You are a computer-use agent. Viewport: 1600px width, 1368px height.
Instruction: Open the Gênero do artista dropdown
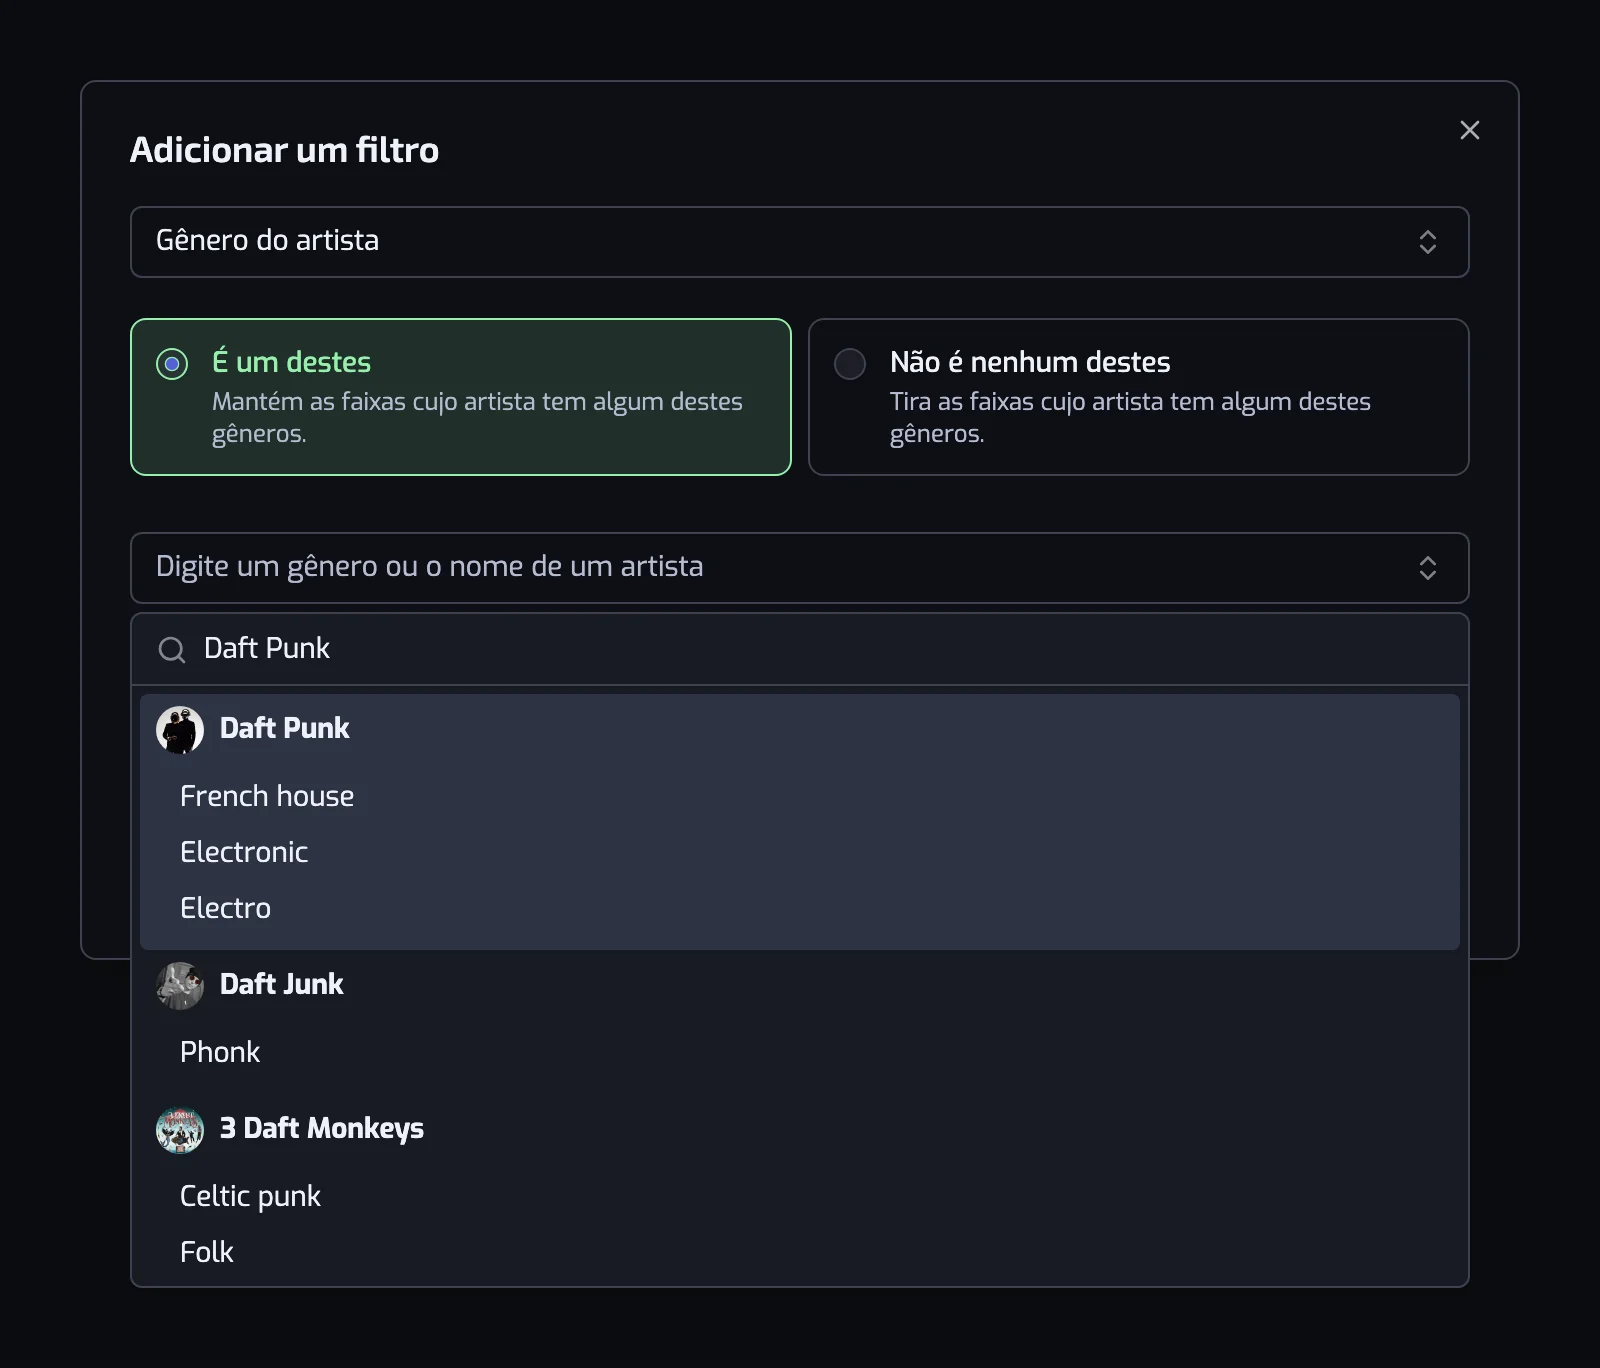pyautogui.click(x=799, y=242)
